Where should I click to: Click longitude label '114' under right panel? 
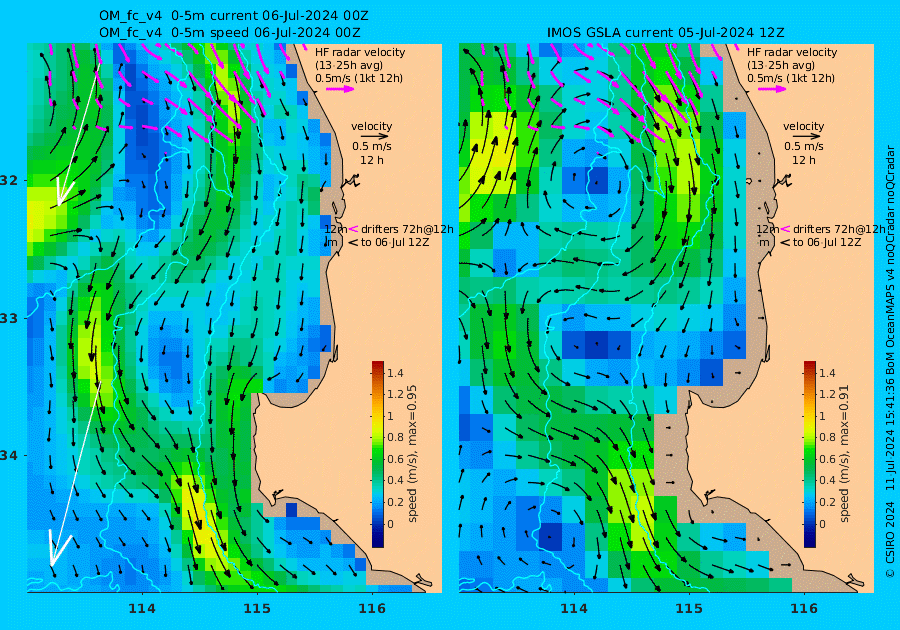(573, 608)
